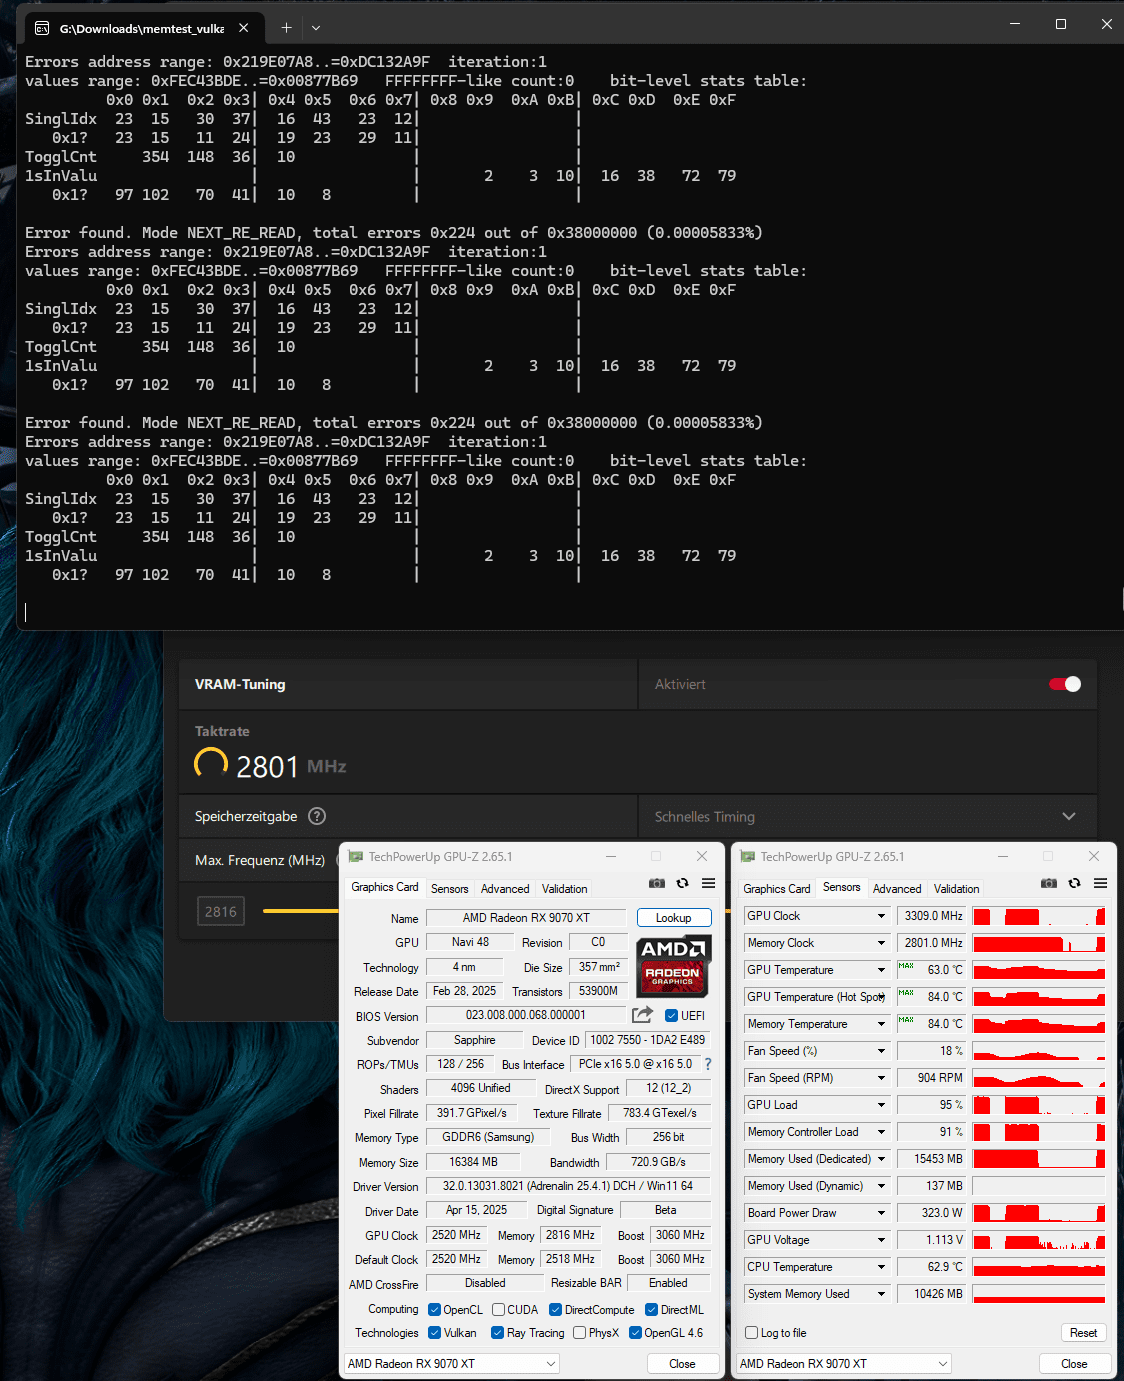Screen dimensions: 1124x1381
Task: Switch to Advanced tab in right GPU-Z window
Action: point(897,888)
